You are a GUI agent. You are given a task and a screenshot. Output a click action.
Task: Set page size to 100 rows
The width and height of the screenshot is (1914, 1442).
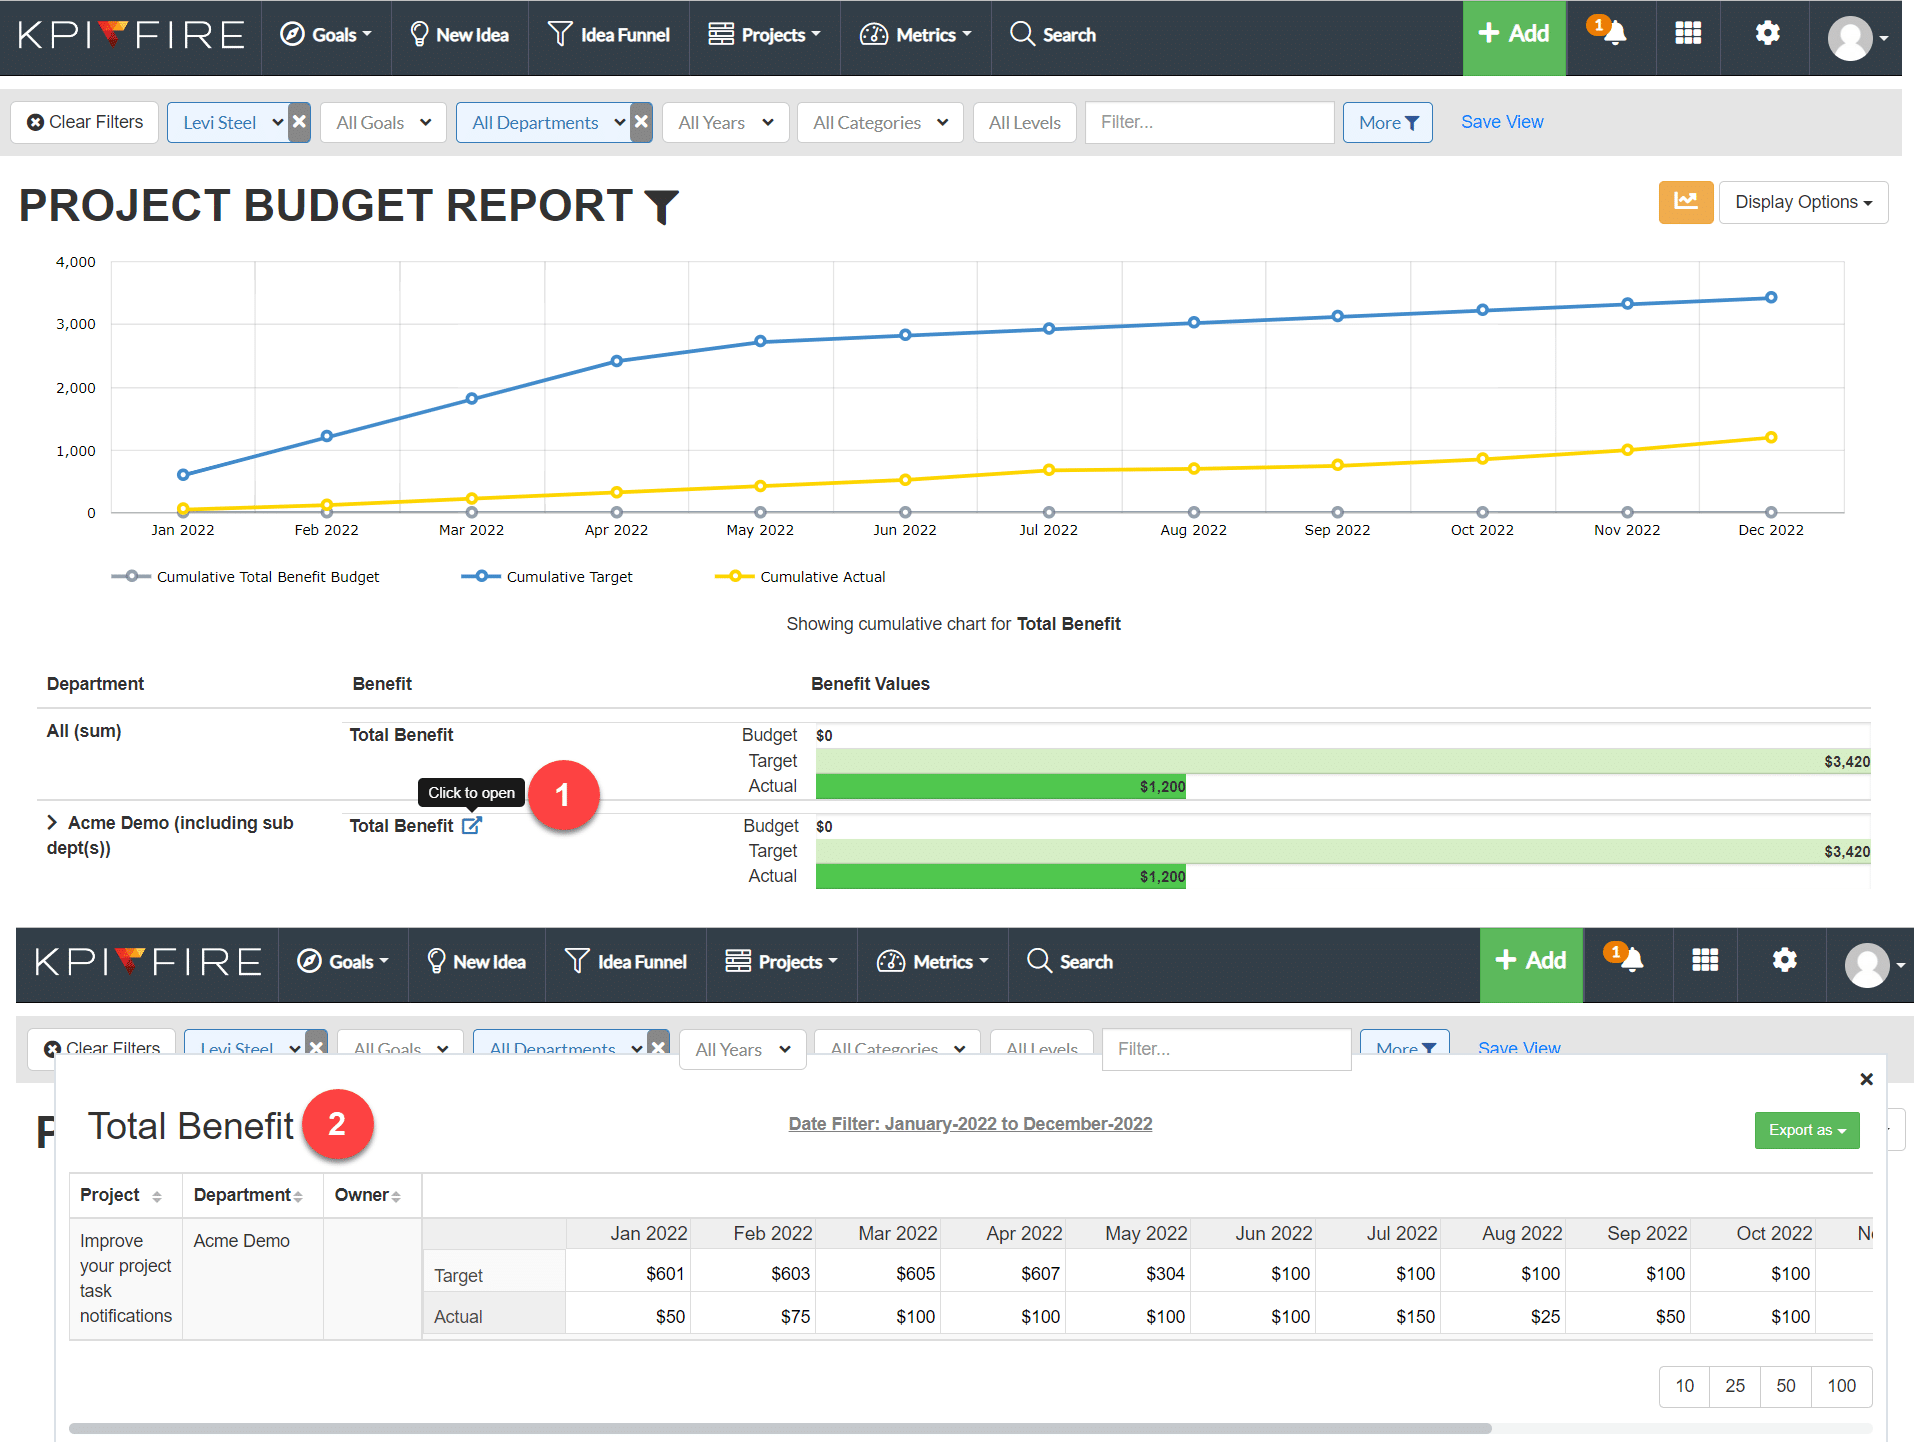(1841, 1386)
